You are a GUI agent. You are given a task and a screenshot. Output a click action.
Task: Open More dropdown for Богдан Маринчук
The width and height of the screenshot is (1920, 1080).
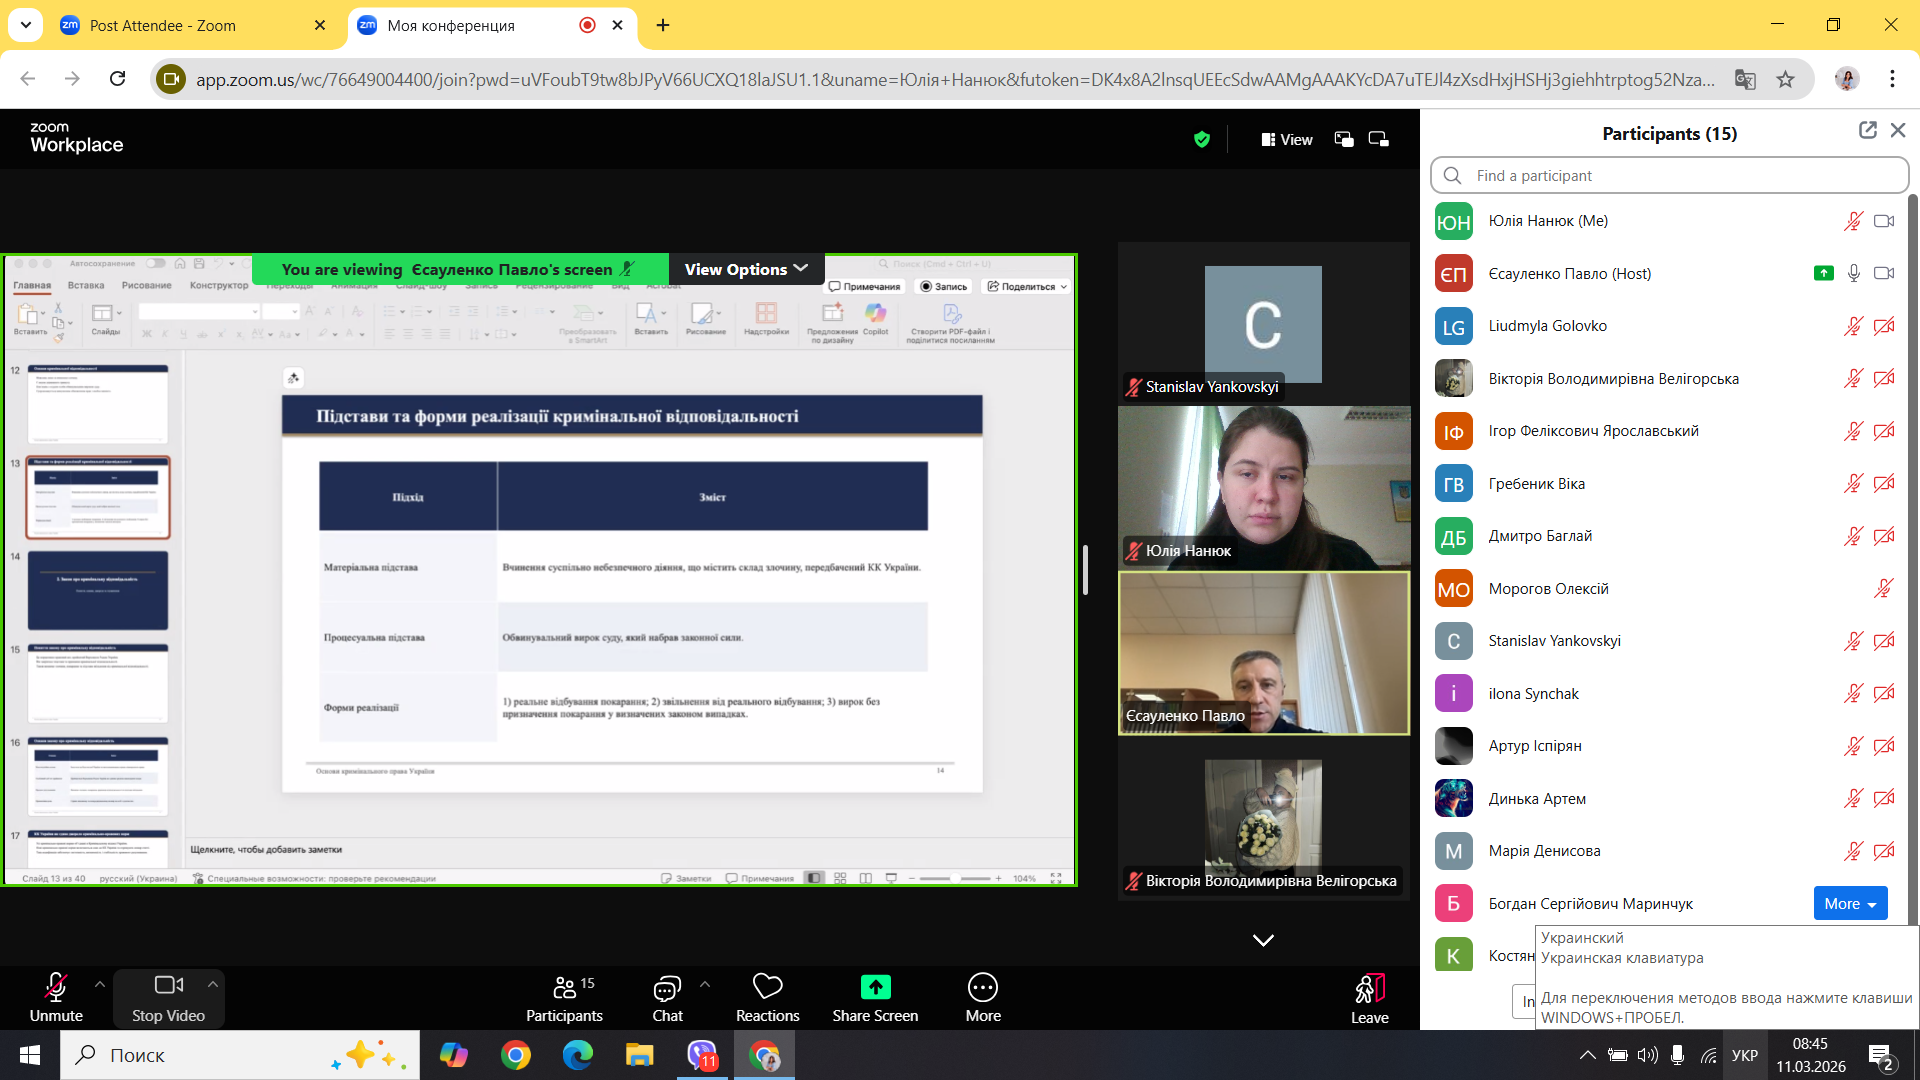[x=1850, y=903]
